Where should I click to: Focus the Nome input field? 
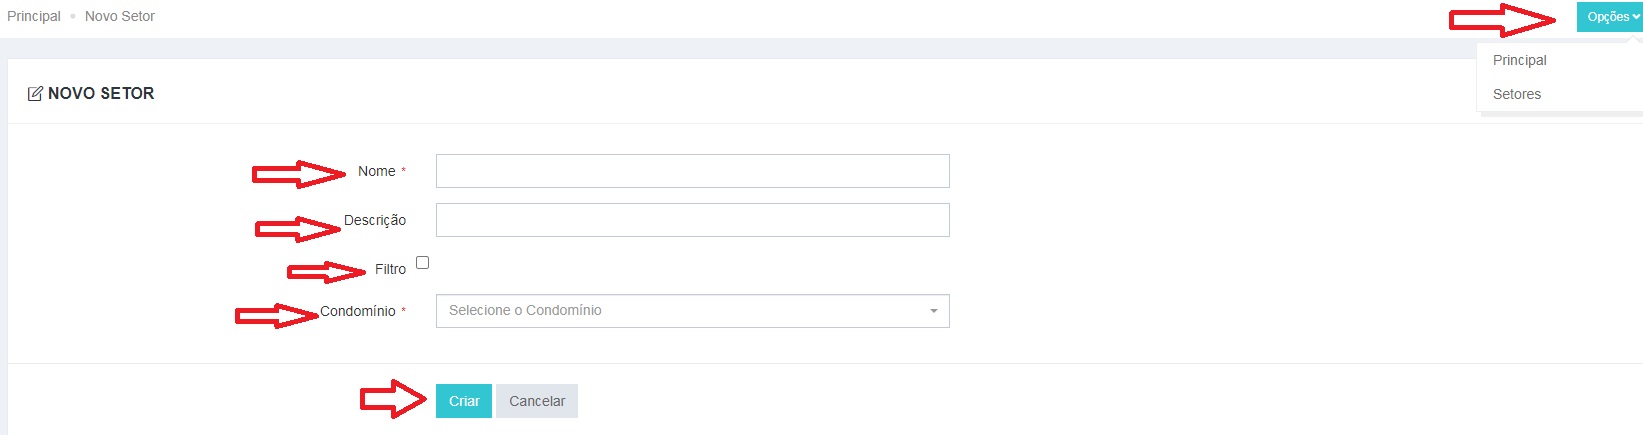coord(692,171)
